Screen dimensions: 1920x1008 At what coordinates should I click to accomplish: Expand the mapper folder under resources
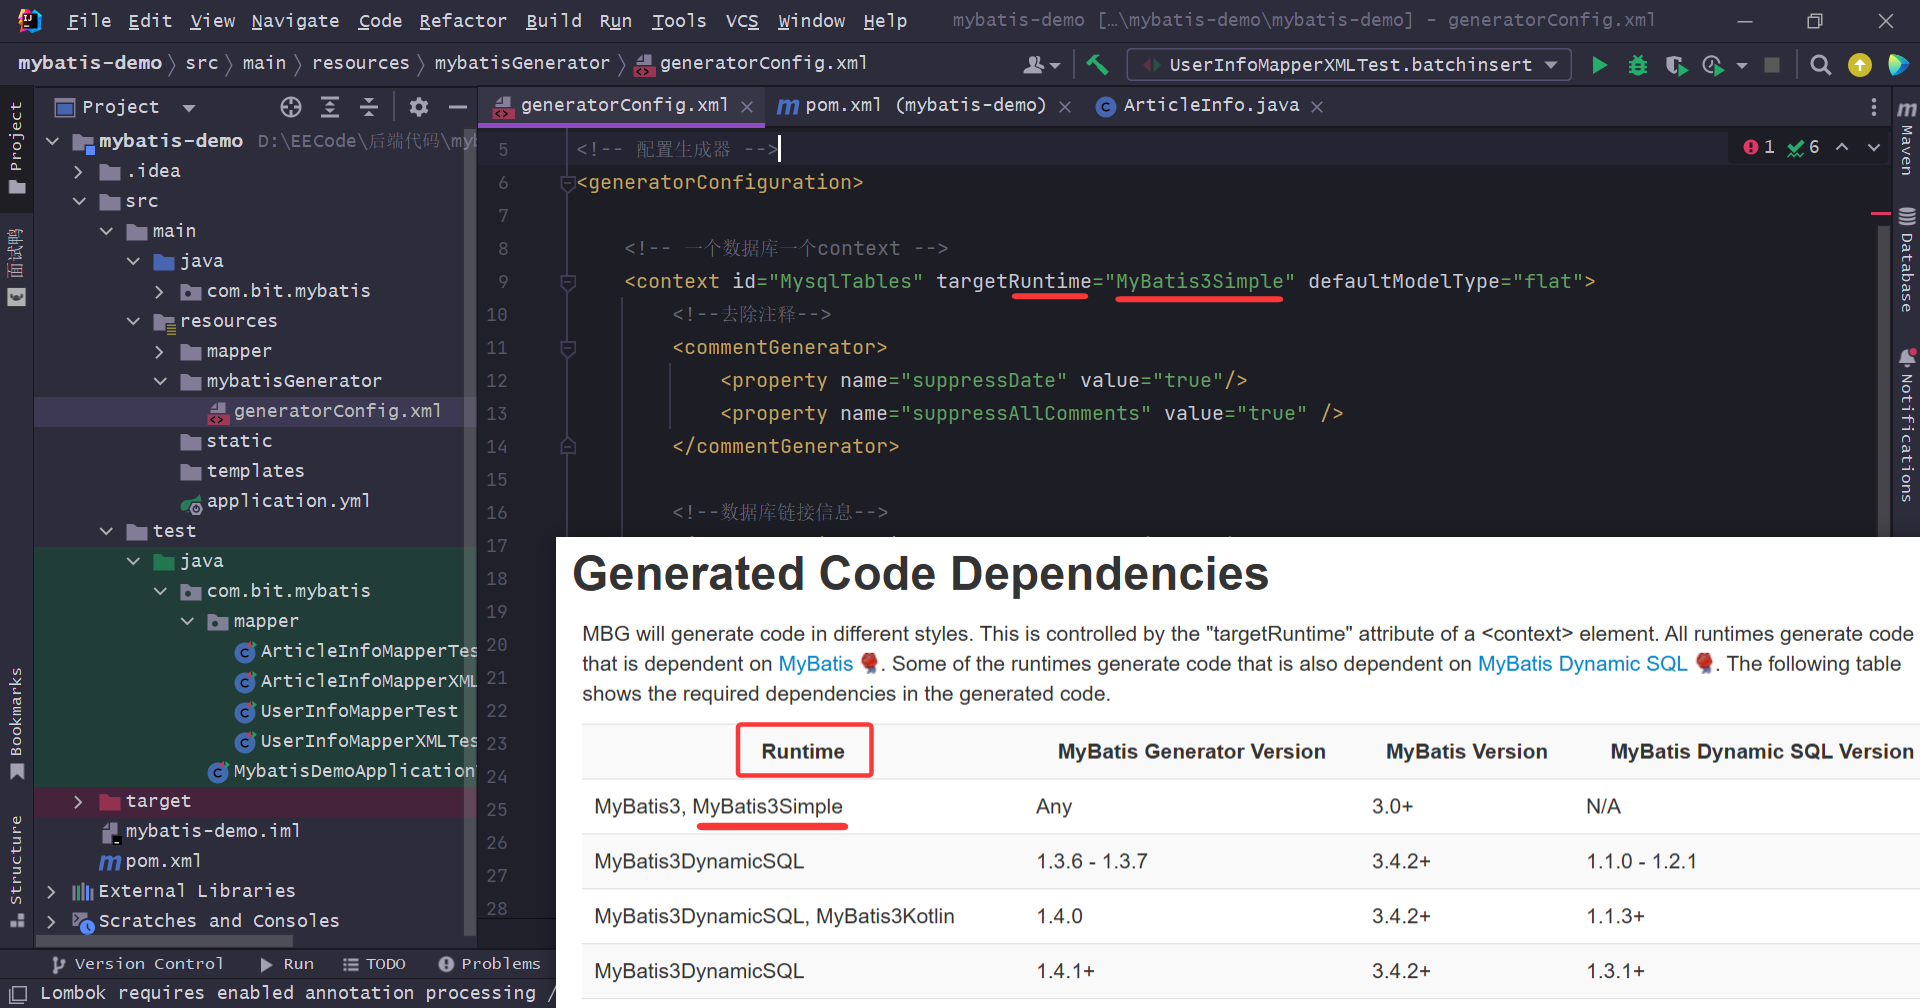160,351
